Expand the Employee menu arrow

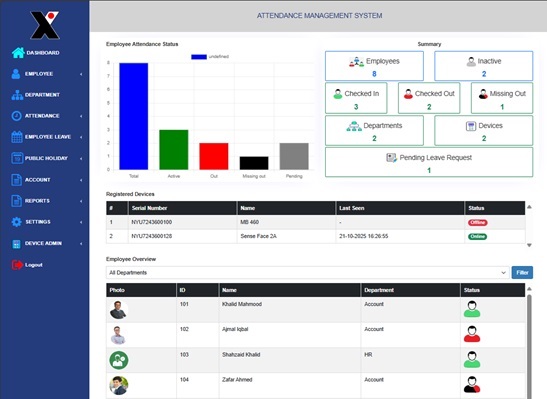(81, 74)
